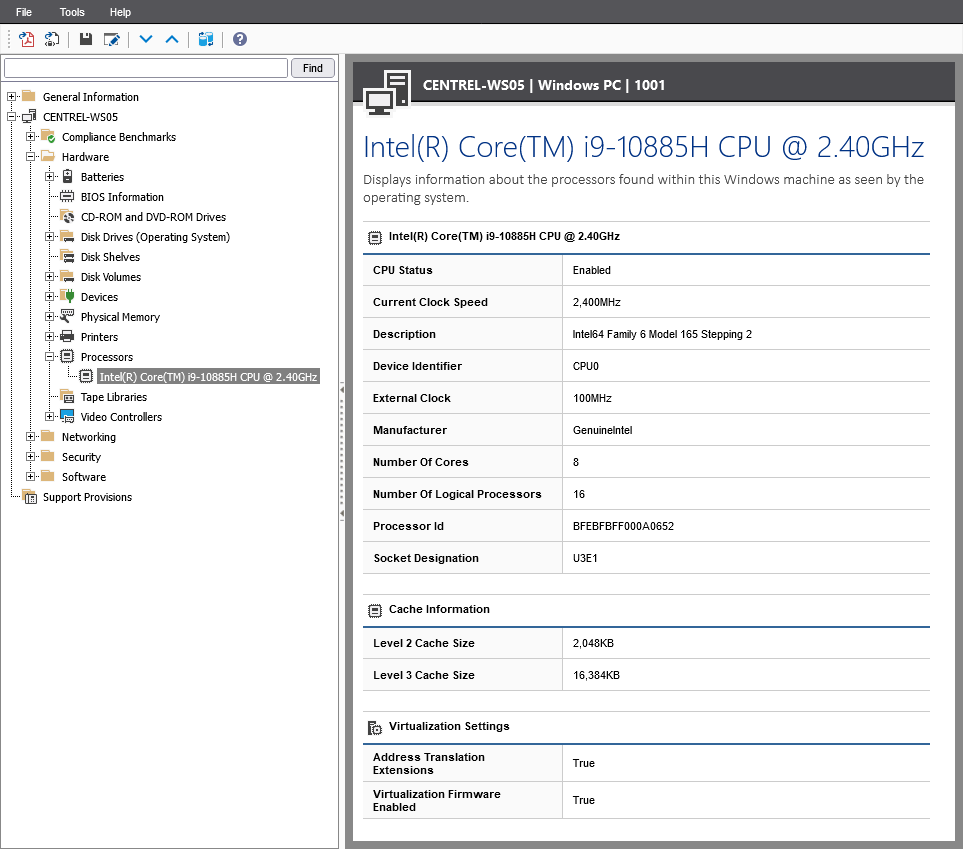
Task: Click the Socket Designation value U3E1
Action: (x=585, y=558)
